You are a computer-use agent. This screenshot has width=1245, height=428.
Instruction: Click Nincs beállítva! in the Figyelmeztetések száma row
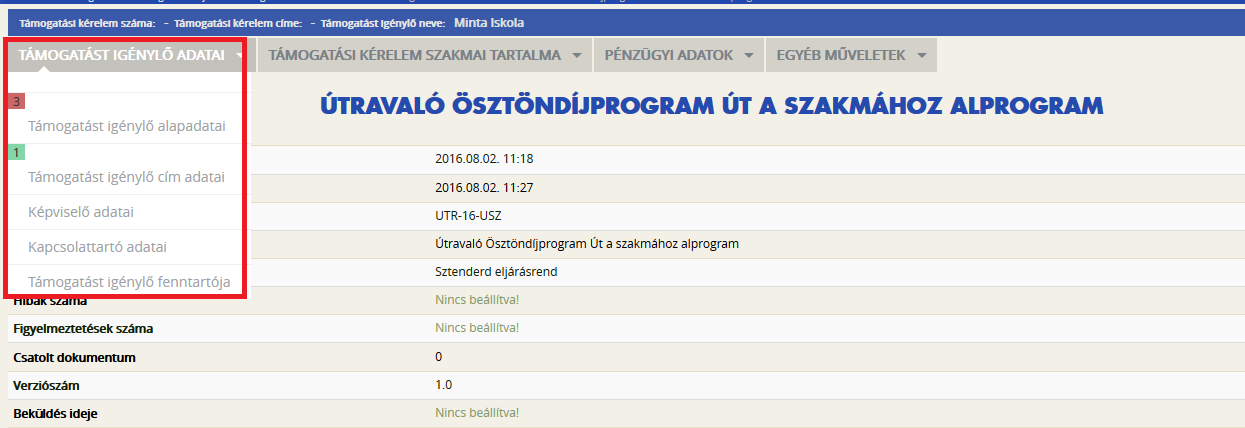pyautogui.click(x=477, y=328)
